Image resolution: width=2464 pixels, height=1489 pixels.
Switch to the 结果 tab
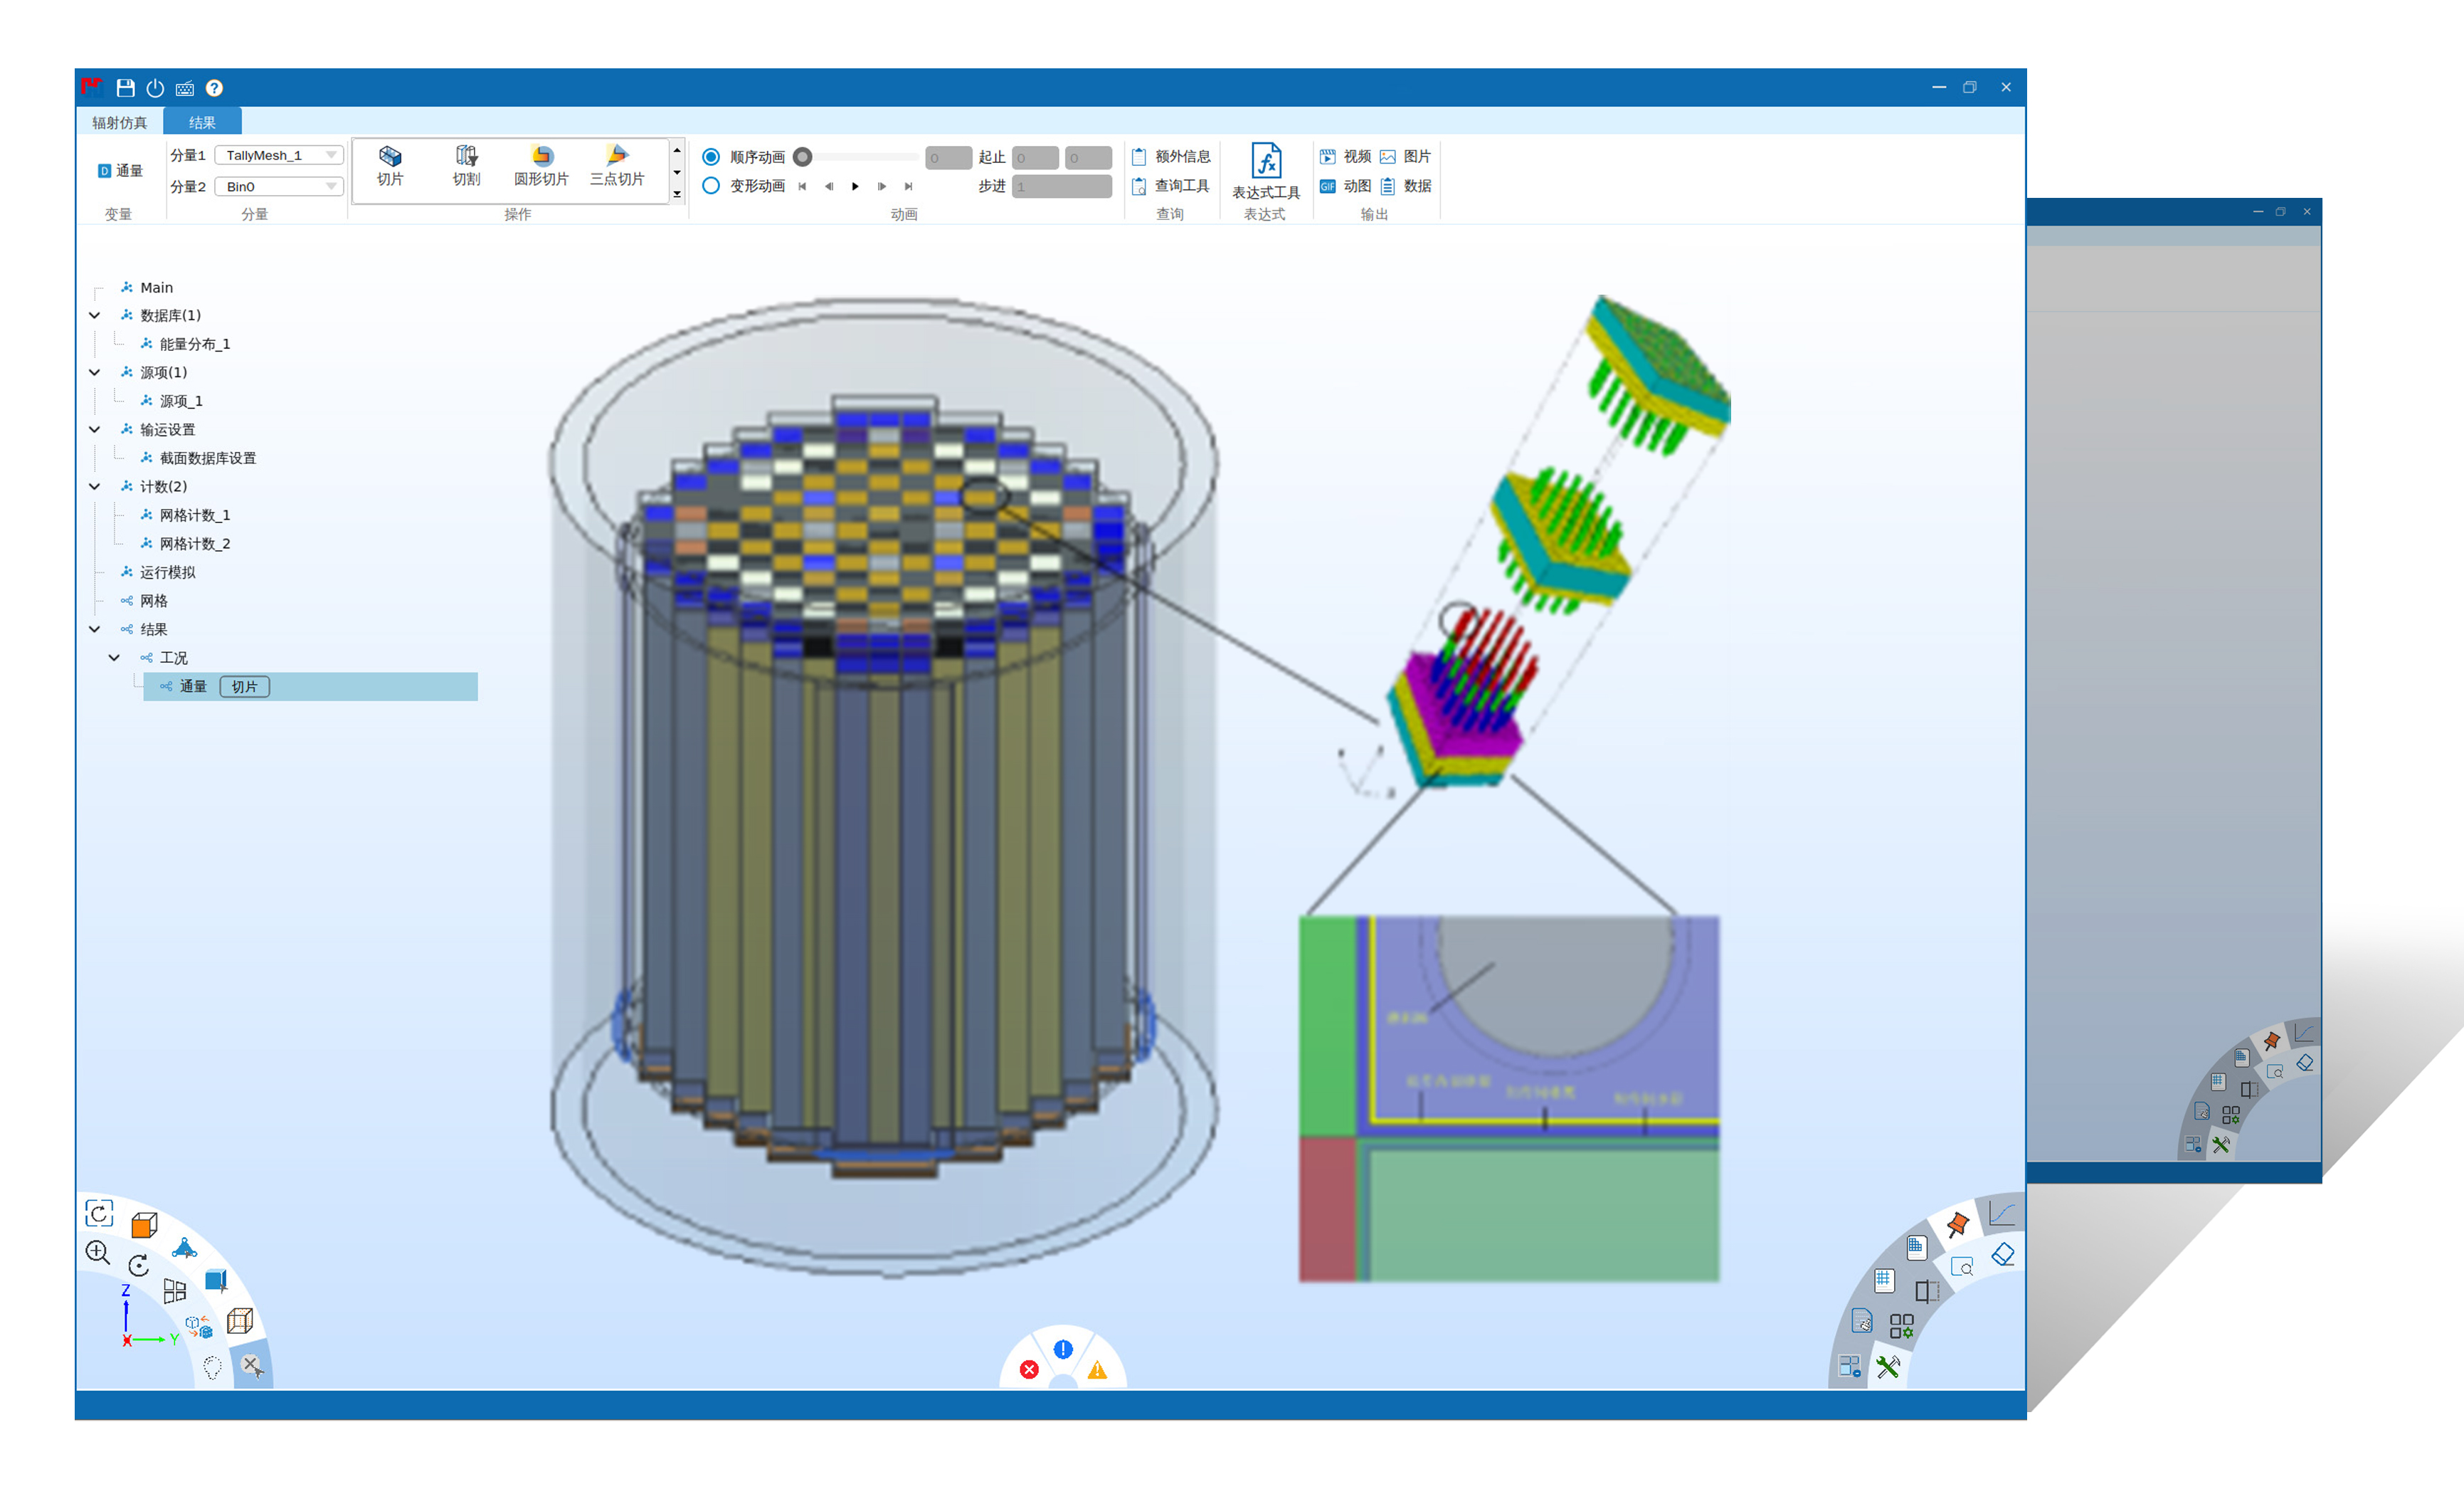[202, 123]
